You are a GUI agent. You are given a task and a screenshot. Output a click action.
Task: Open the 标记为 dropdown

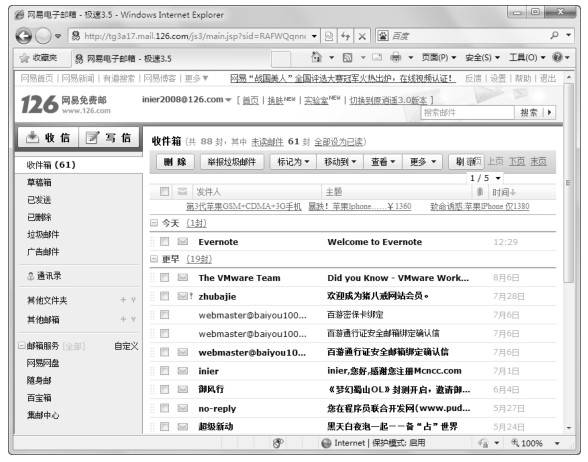tap(293, 162)
